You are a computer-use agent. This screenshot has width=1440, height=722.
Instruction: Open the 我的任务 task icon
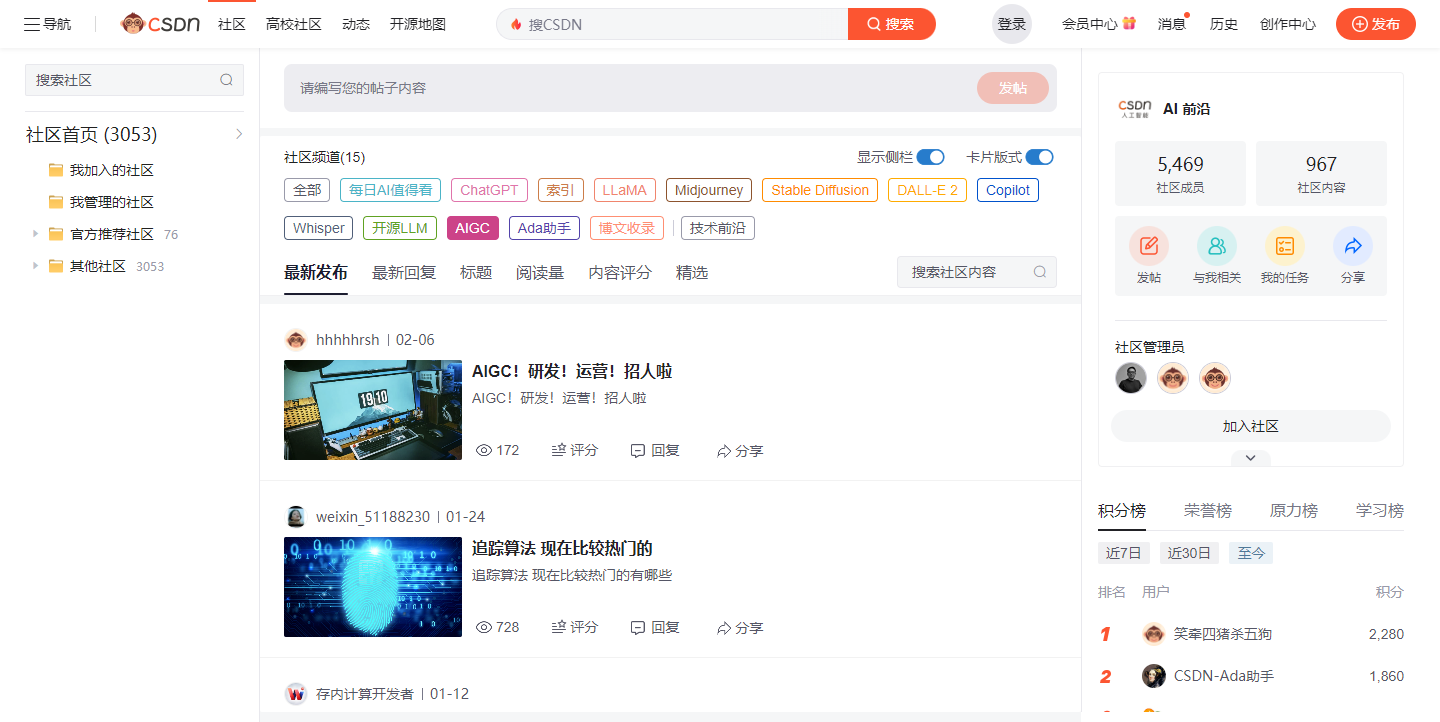click(1285, 245)
